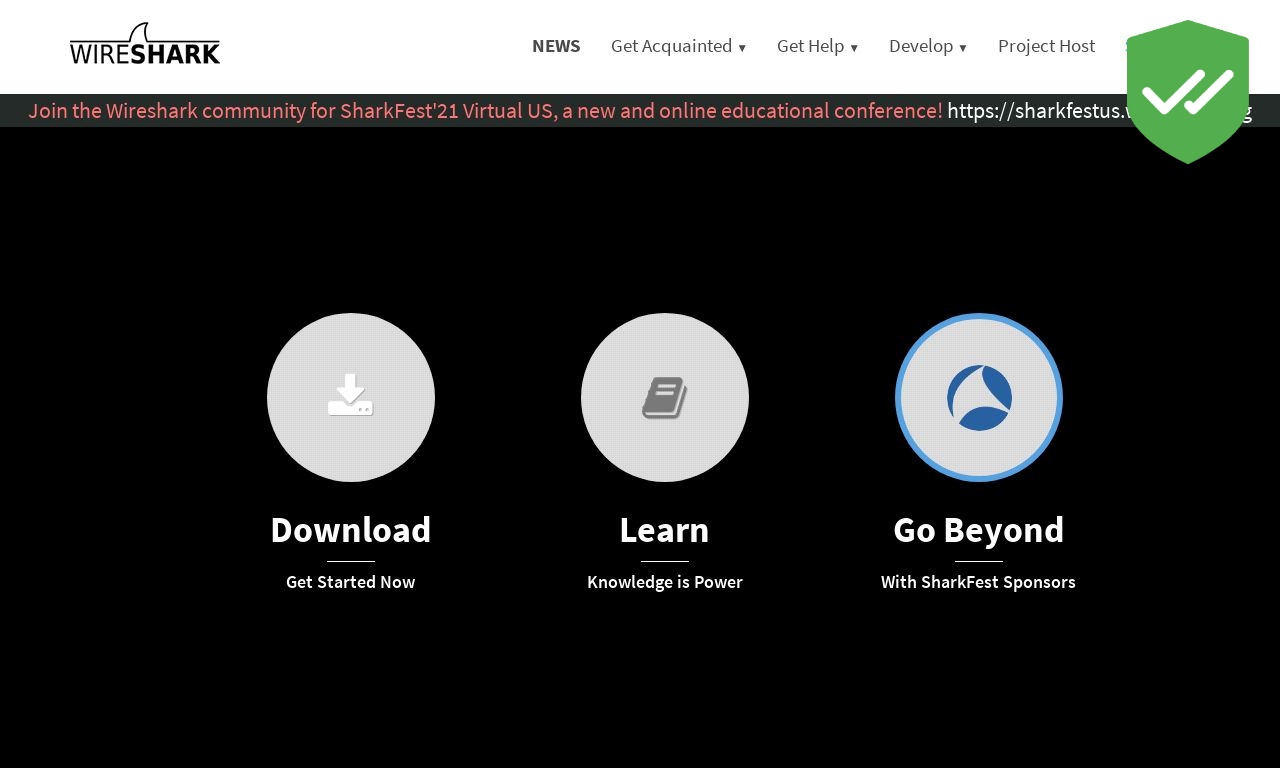Click the SharkFest'21 Virtual US announcement text
1280x768 pixels.
pos(485,110)
